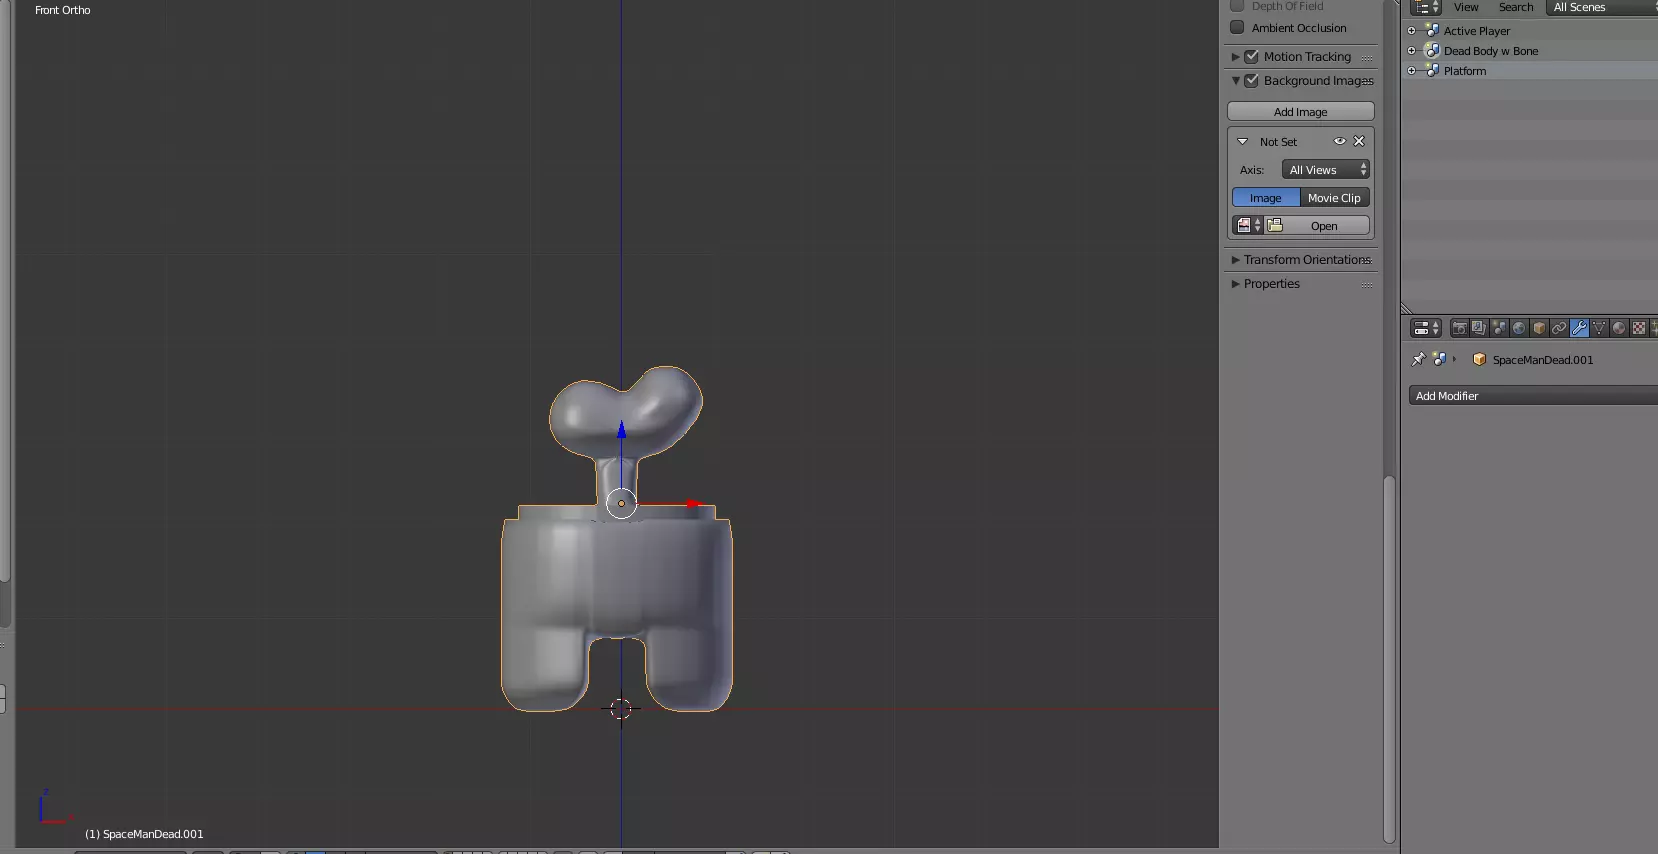The height and width of the screenshot is (854, 1658).
Task: Remove the Not Set background image with X
Action: 1359,141
